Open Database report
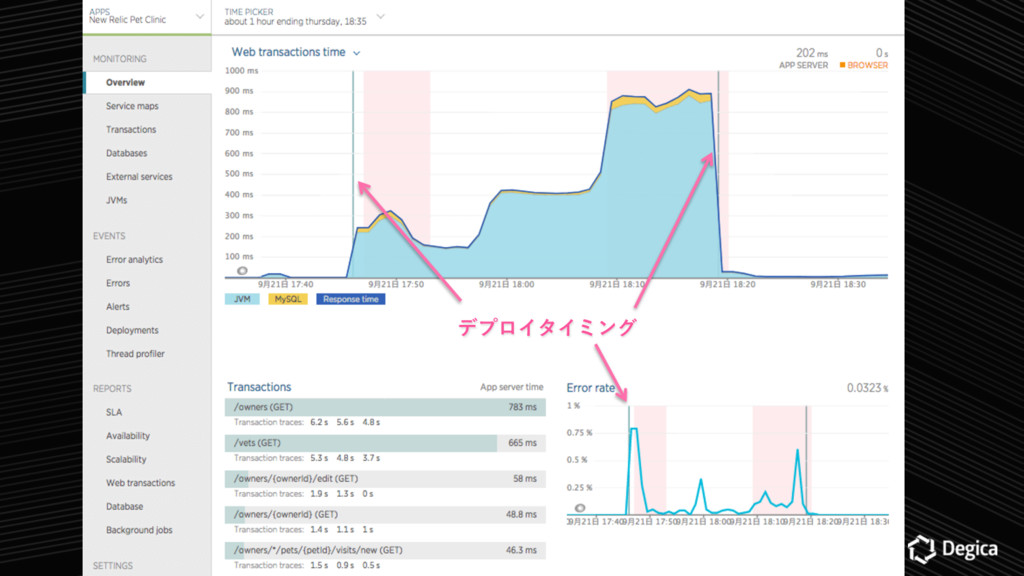The image size is (1024, 576). [124, 506]
